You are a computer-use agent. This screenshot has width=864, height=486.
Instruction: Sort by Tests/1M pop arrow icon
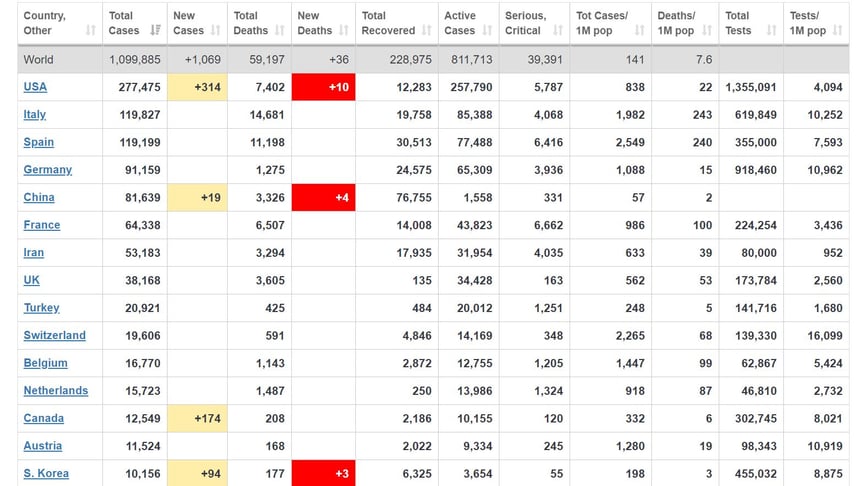[838, 31]
